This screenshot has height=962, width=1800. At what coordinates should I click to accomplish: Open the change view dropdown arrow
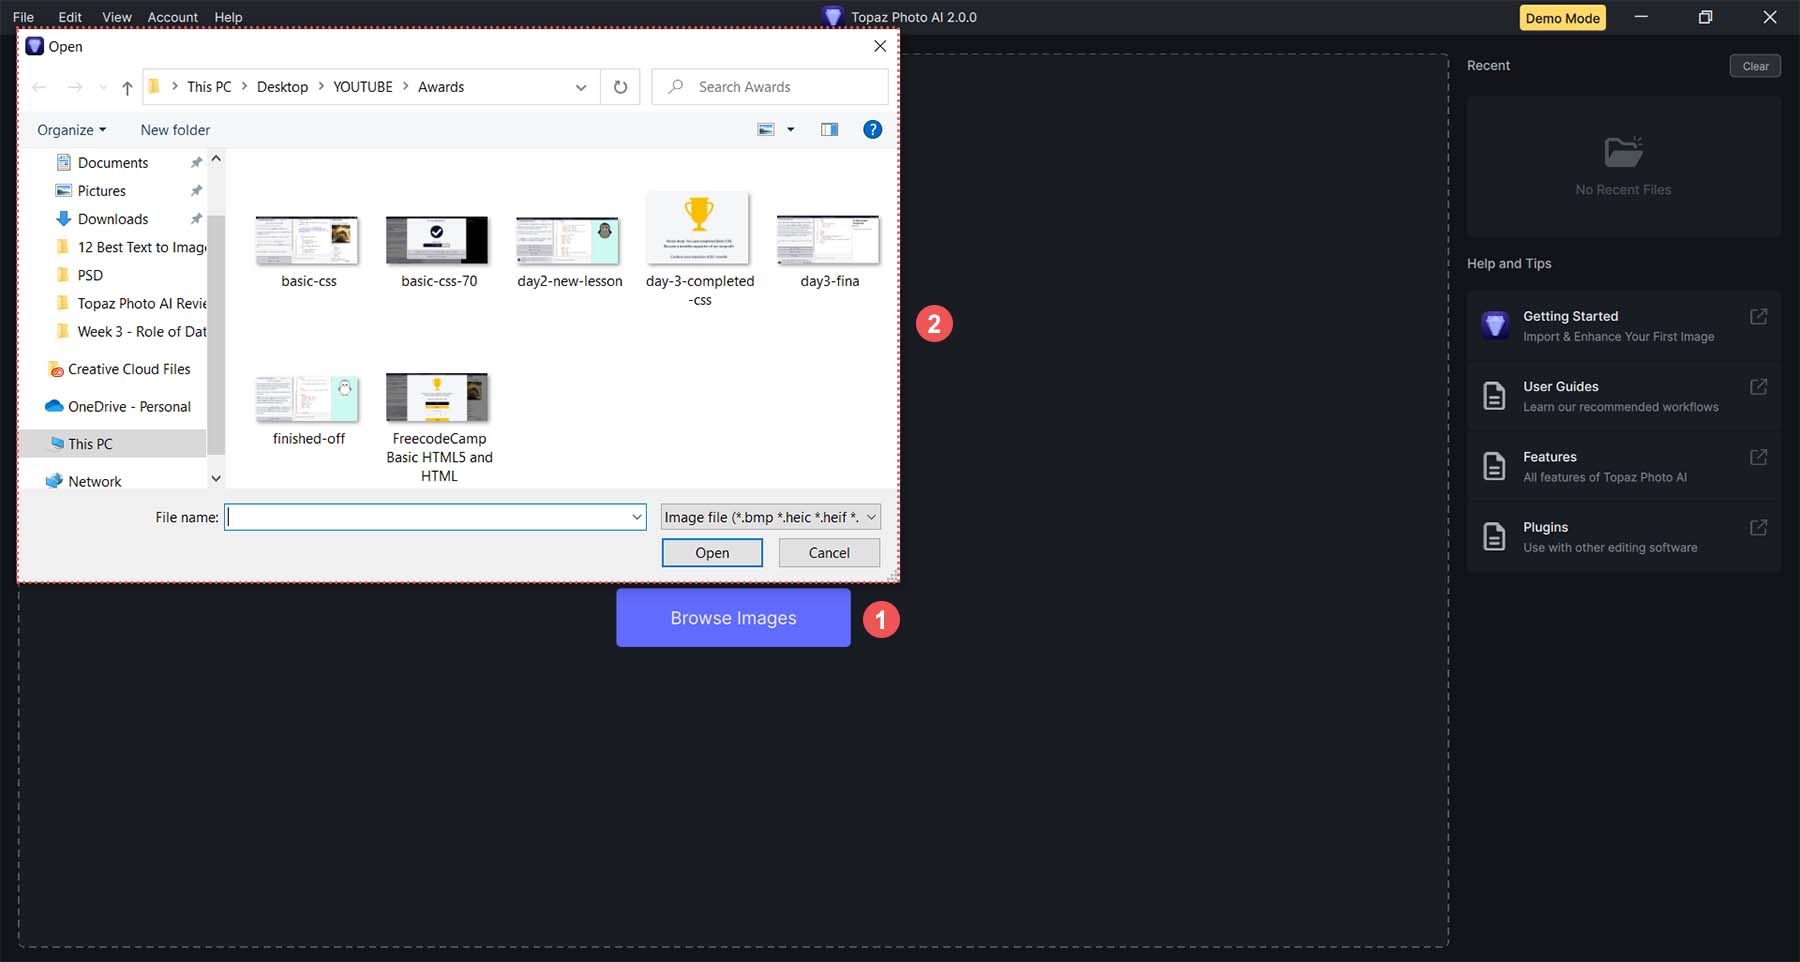tap(790, 129)
